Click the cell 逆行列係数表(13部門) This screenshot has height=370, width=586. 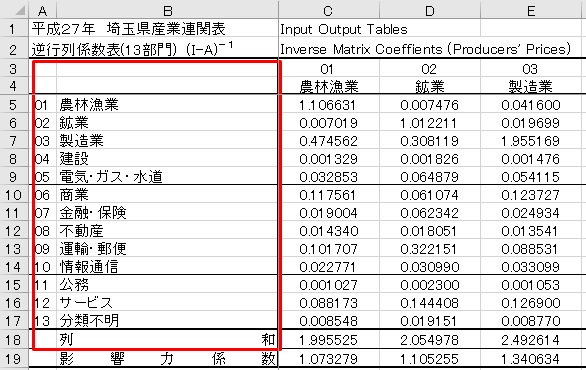point(132,49)
